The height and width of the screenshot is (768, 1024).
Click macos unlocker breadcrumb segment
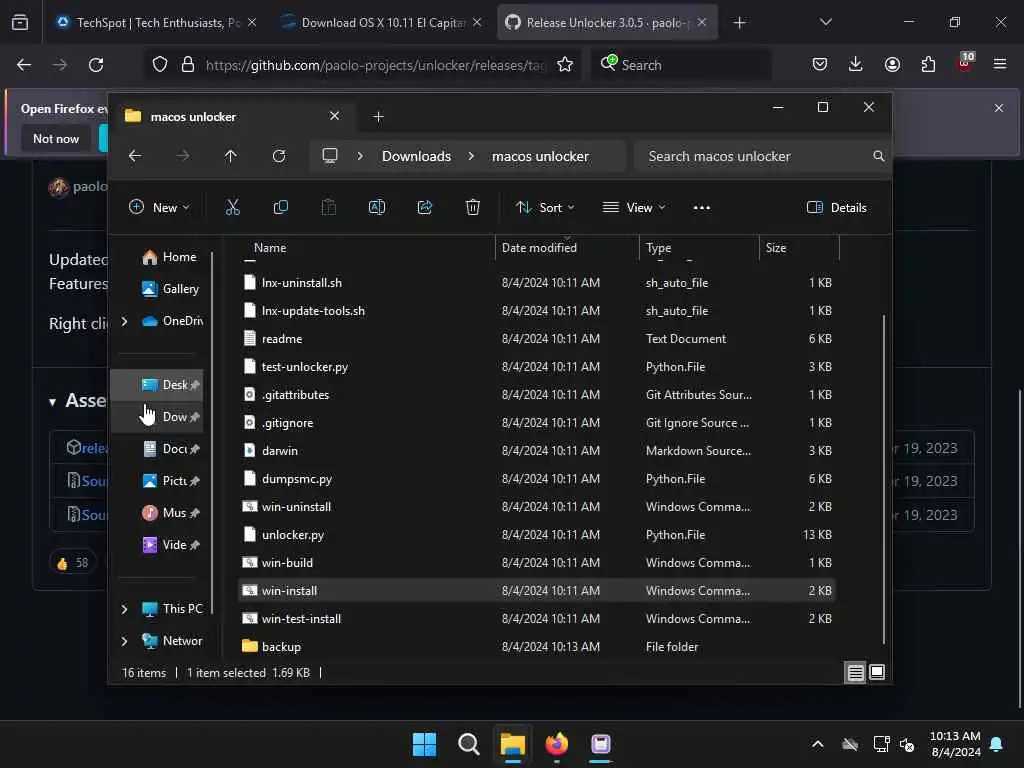tap(540, 156)
